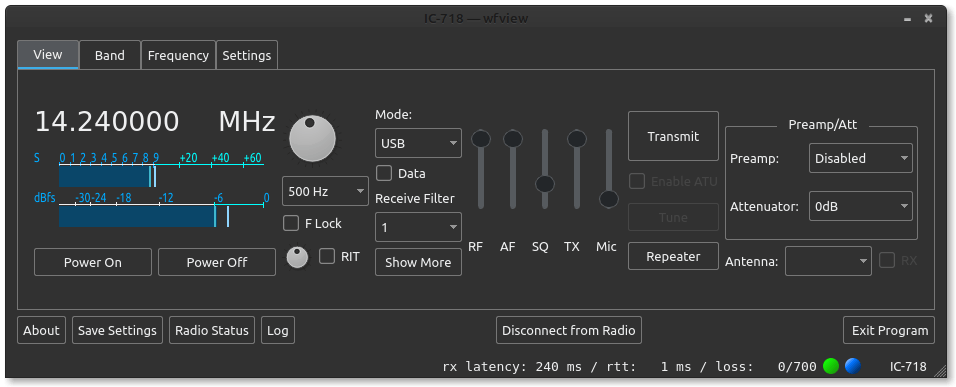Open the Mode dropdown showing USB
956x387 pixels.
point(418,143)
